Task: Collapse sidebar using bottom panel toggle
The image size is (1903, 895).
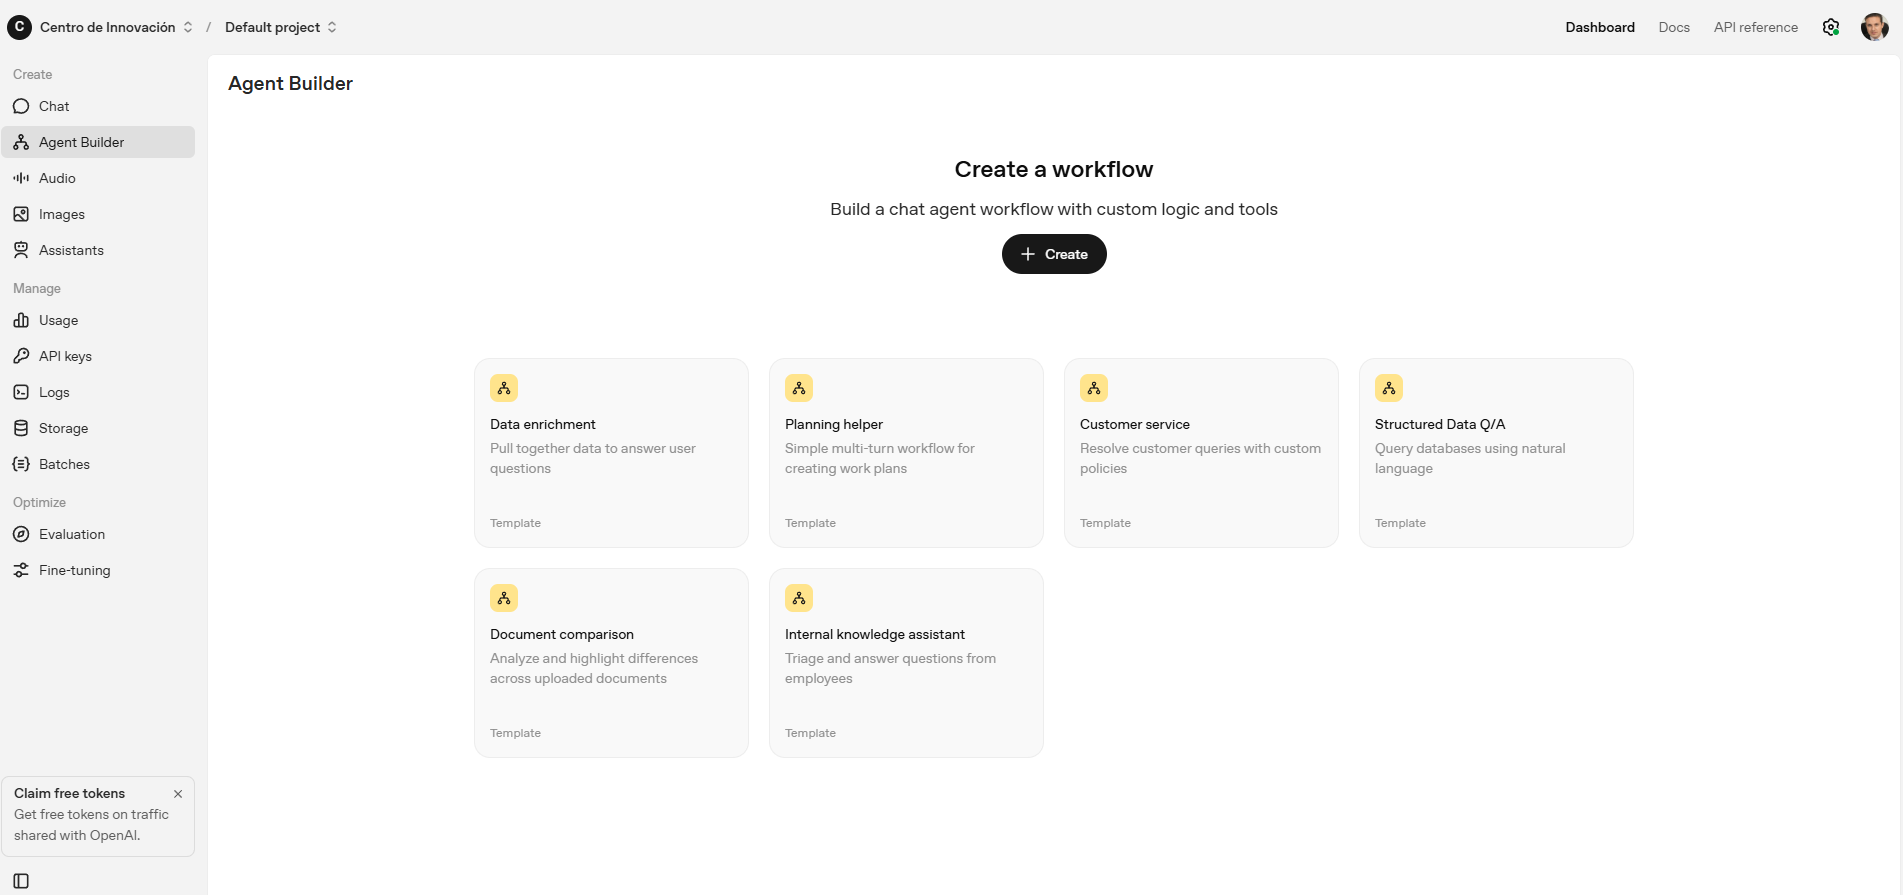Action: coord(21,881)
